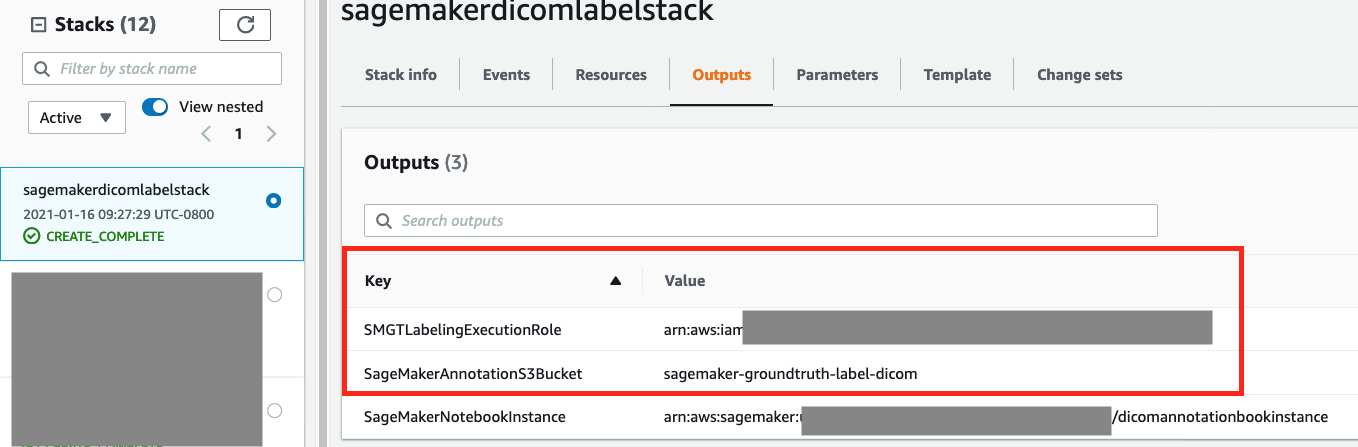View the Template tab
The width and height of the screenshot is (1358, 447).
pos(957,75)
